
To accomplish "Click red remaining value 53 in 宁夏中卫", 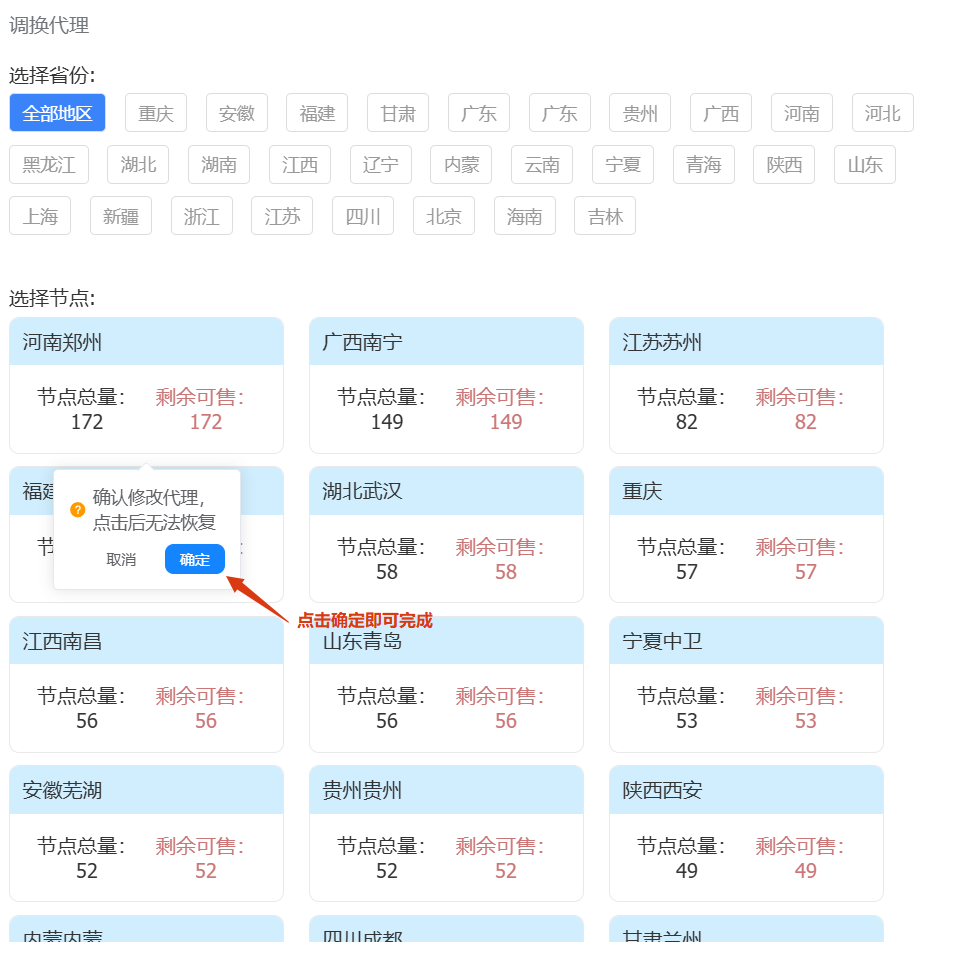I will click(x=806, y=721).
